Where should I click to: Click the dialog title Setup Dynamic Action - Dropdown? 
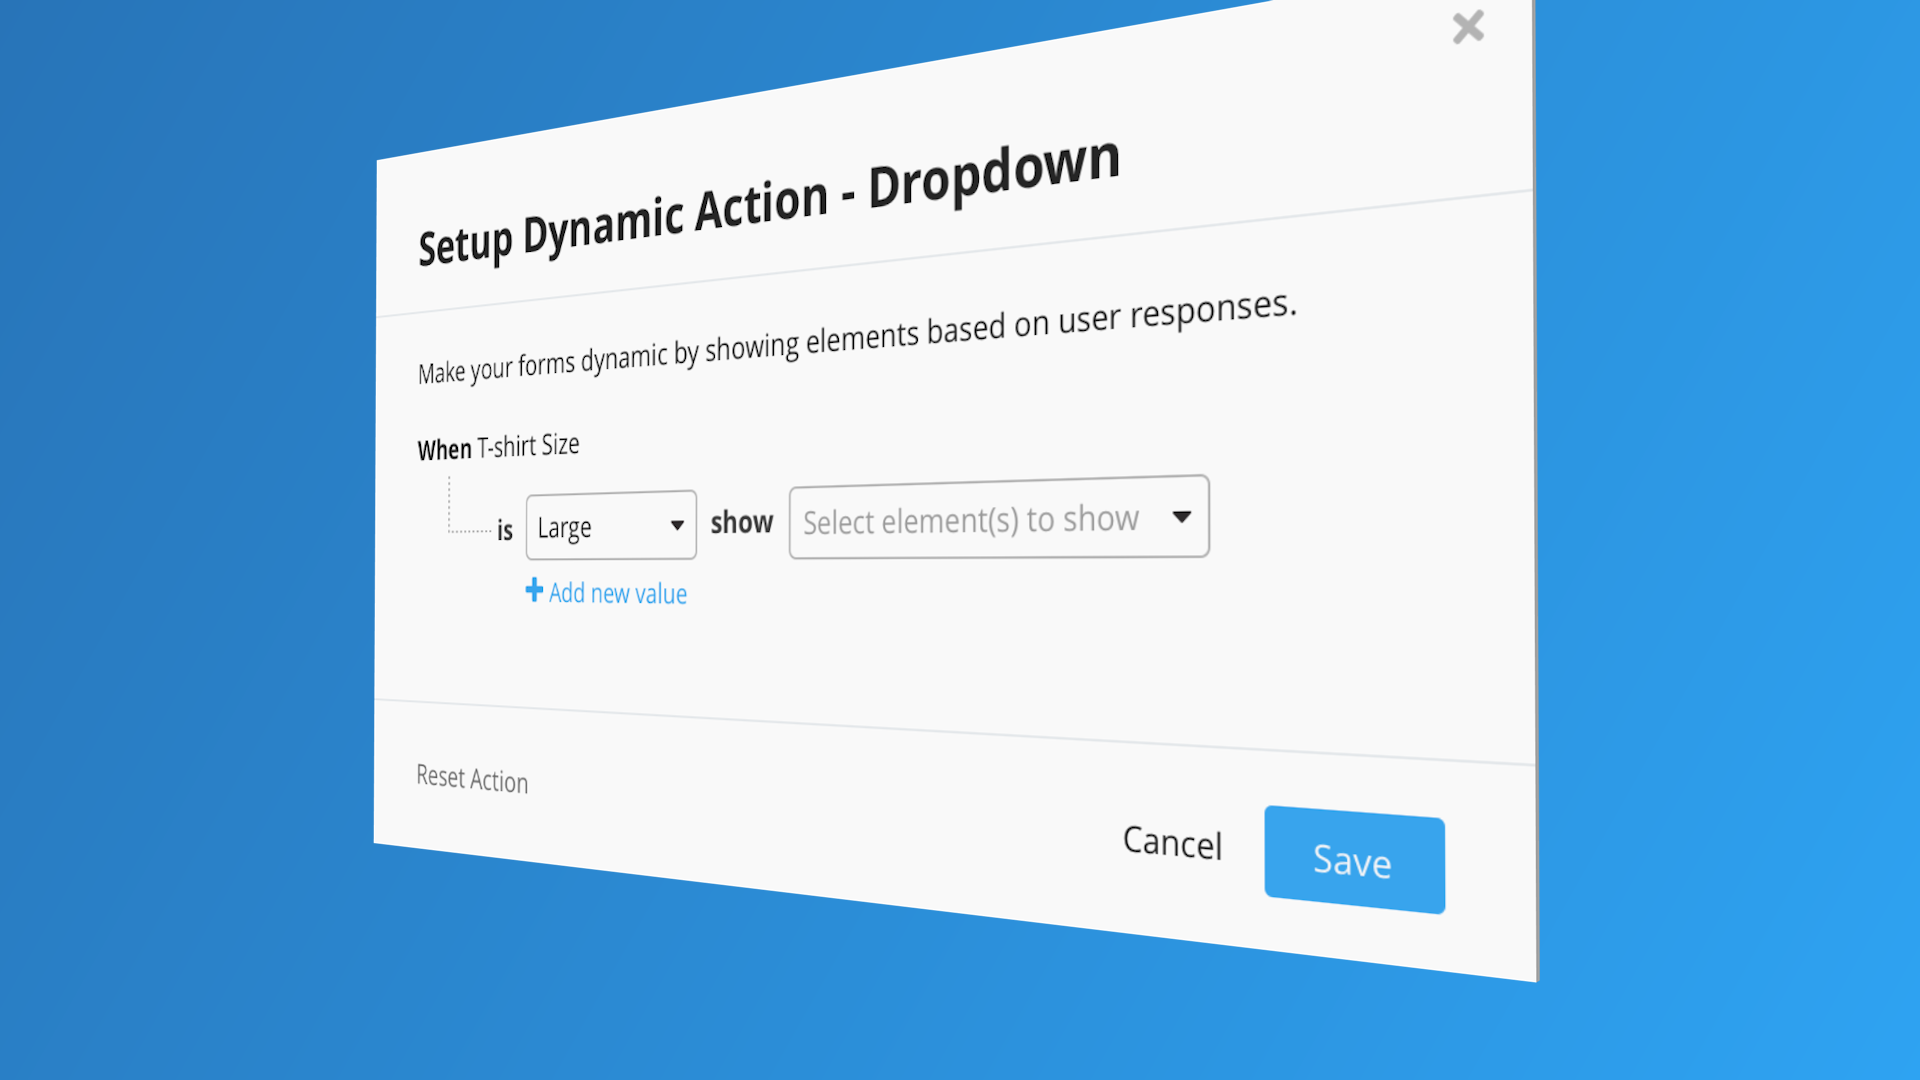pyautogui.click(x=769, y=204)
